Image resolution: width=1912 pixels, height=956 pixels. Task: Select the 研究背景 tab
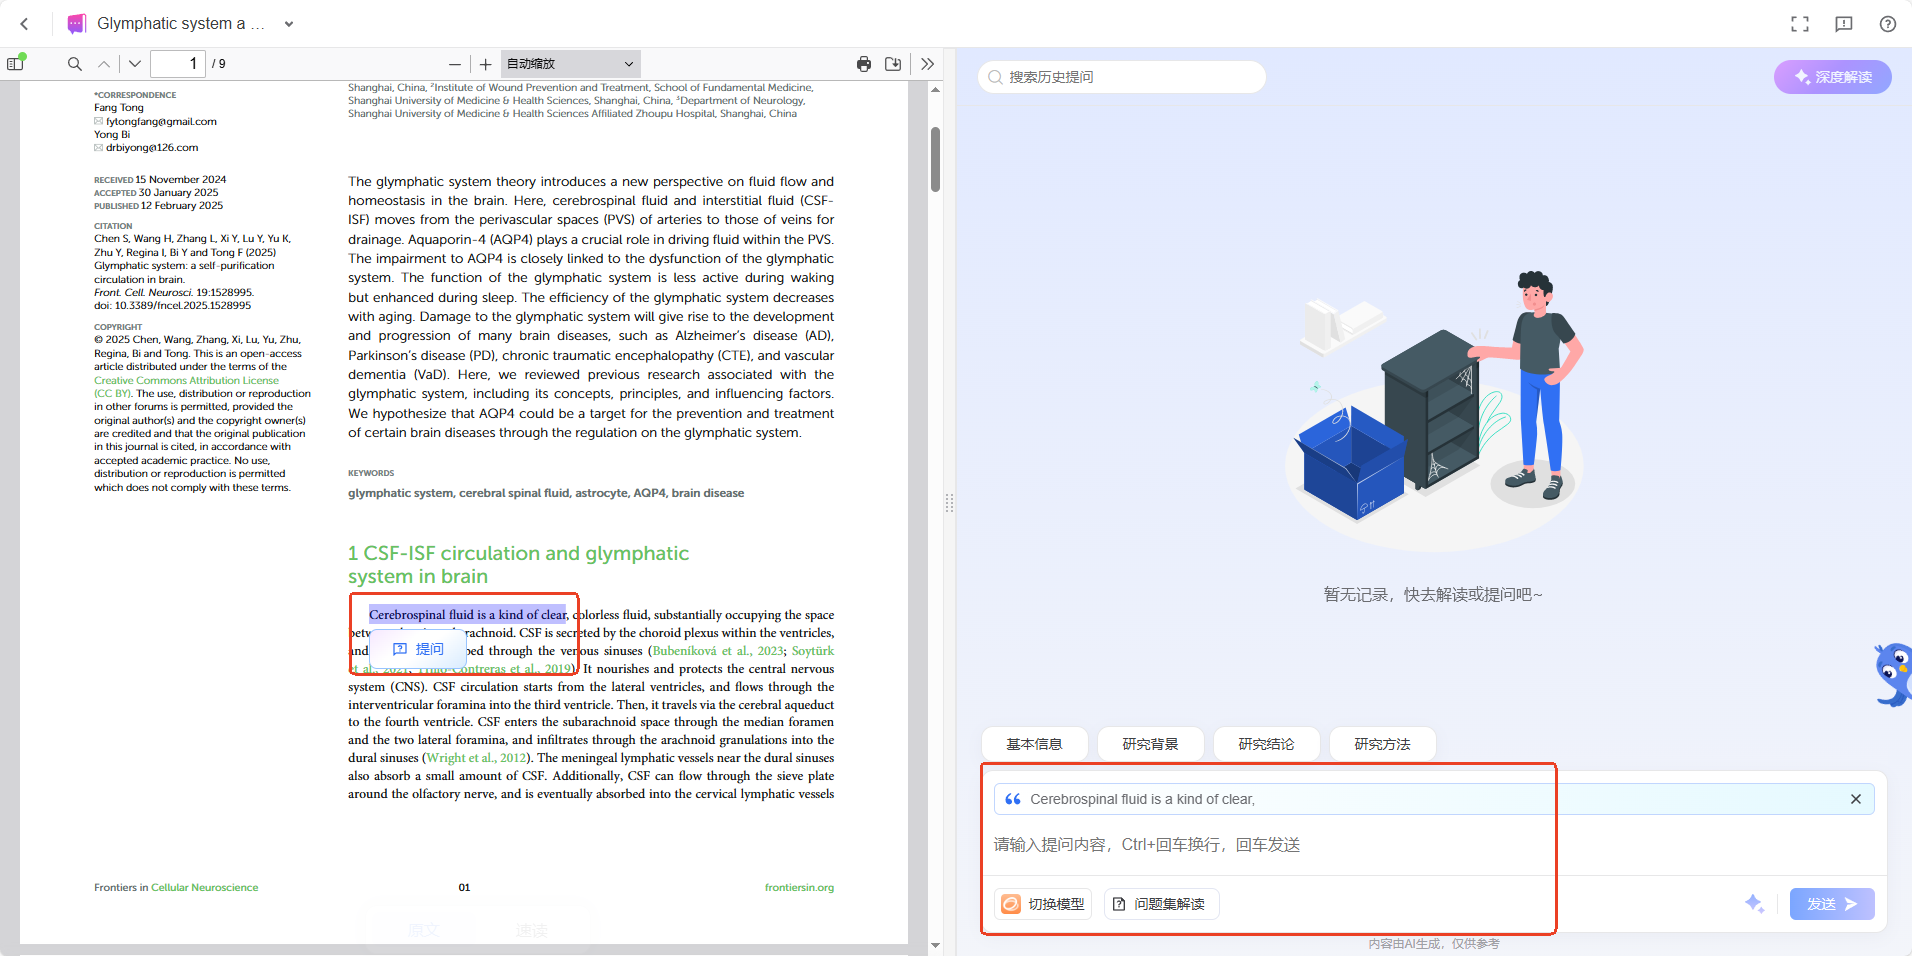tap(1150, 744)
